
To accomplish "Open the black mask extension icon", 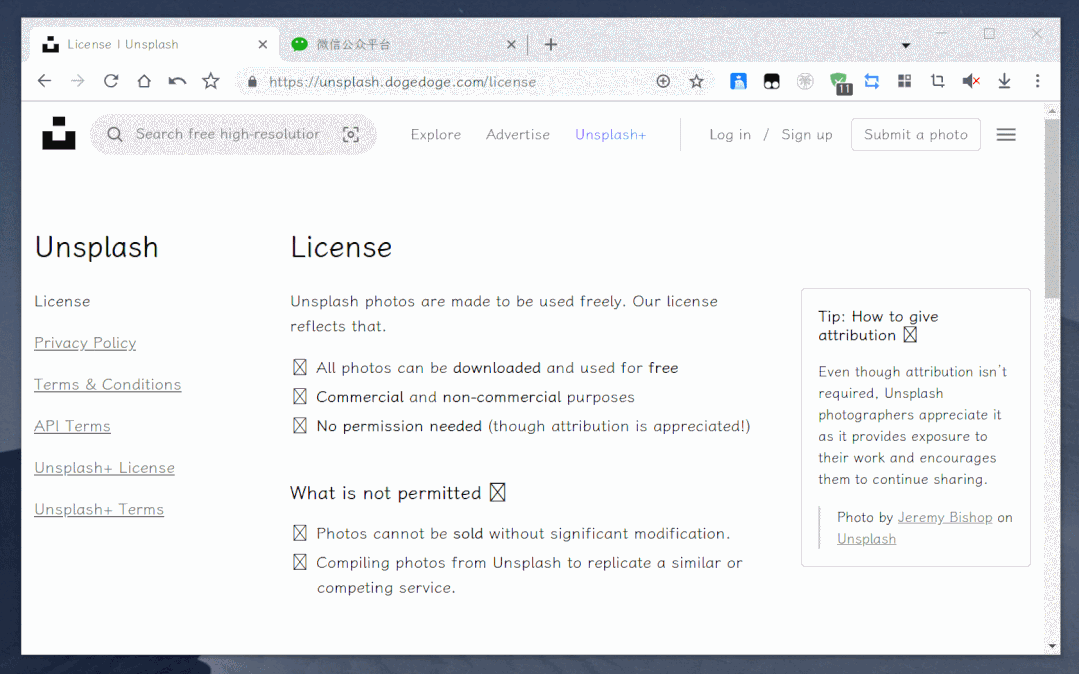I will 771,81.
